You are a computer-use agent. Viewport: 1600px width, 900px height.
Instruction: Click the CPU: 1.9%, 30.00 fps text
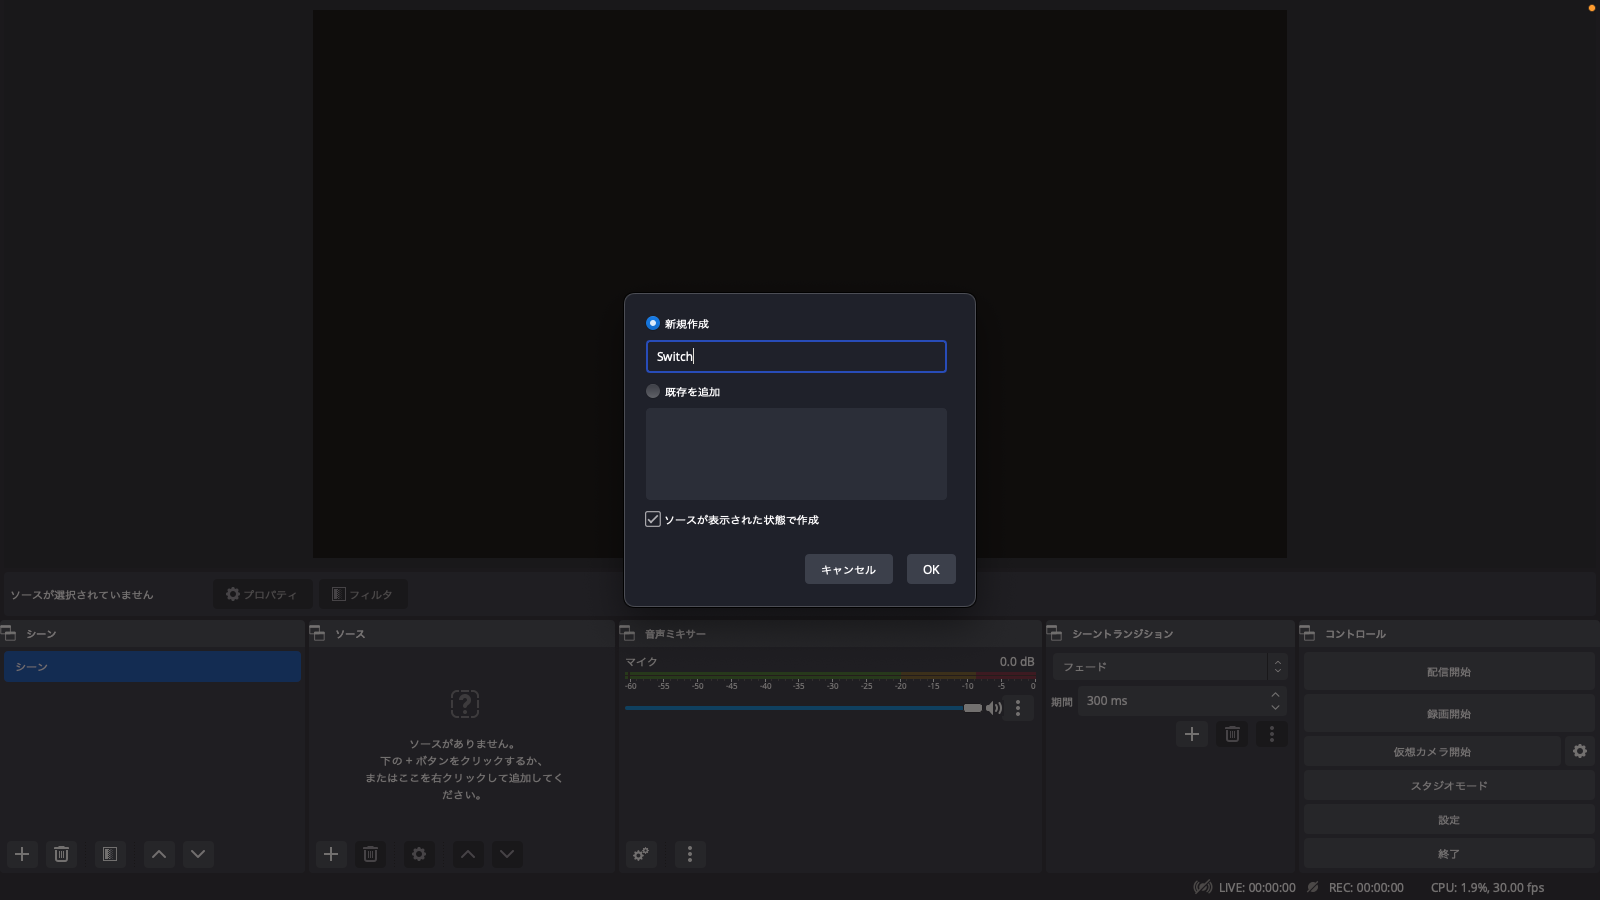coord(1488,887)
